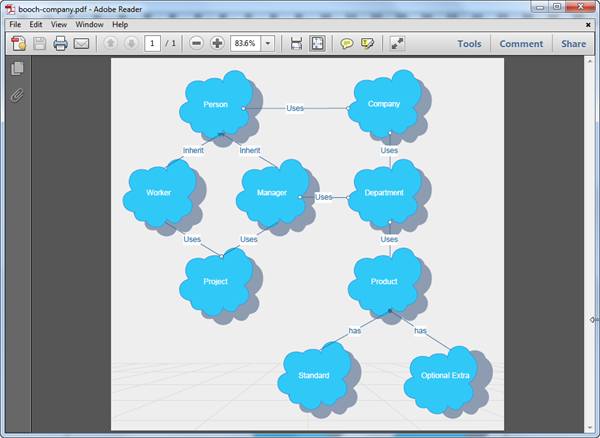The width and height of the screenshot is (600, 438).
Task: Click the Create PDF online icon
Action: (18, 44)
